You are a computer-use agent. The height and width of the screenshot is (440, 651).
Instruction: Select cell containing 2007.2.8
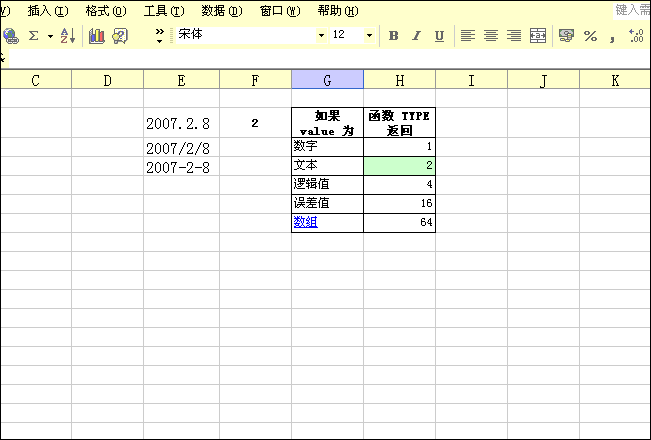181,123
